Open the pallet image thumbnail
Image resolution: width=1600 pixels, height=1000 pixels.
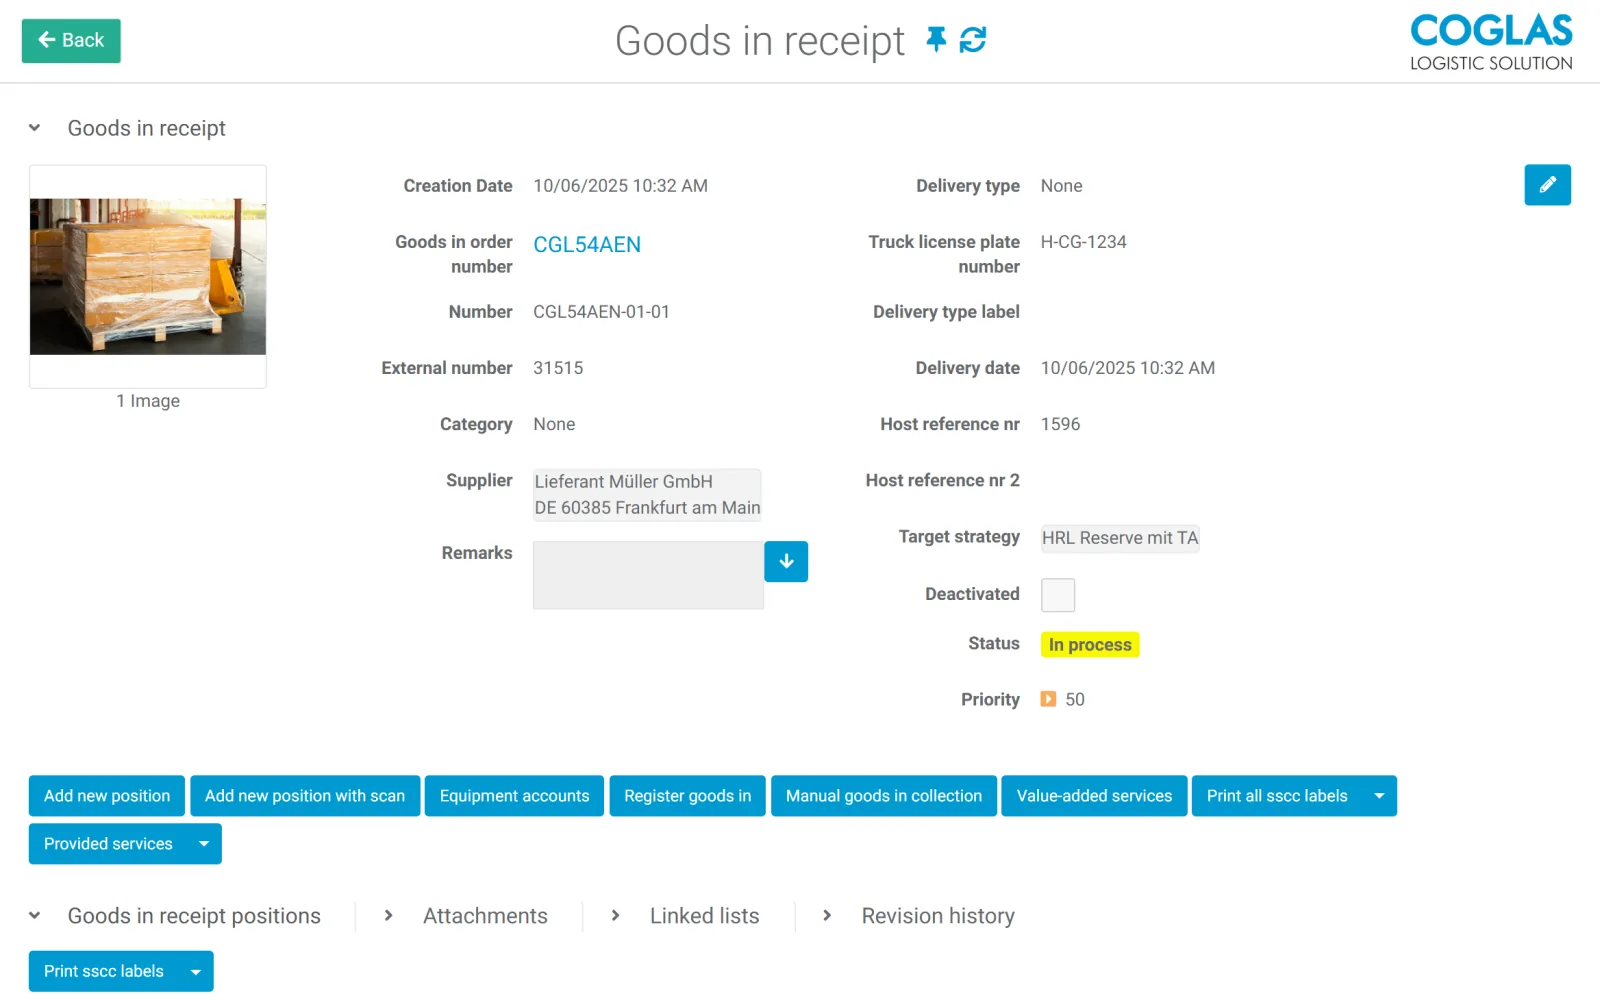click(148, 277)
